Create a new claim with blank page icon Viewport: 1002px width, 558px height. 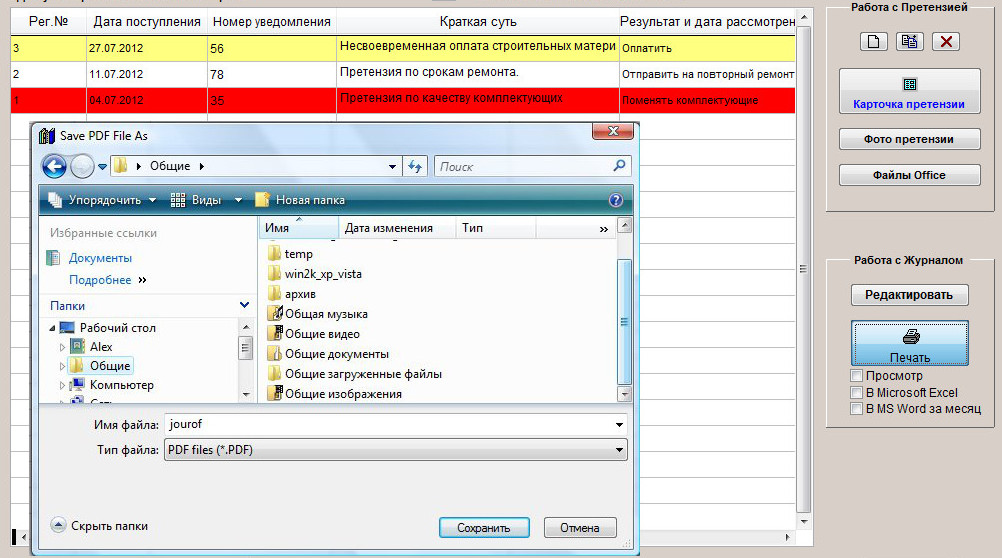[874, 42]
